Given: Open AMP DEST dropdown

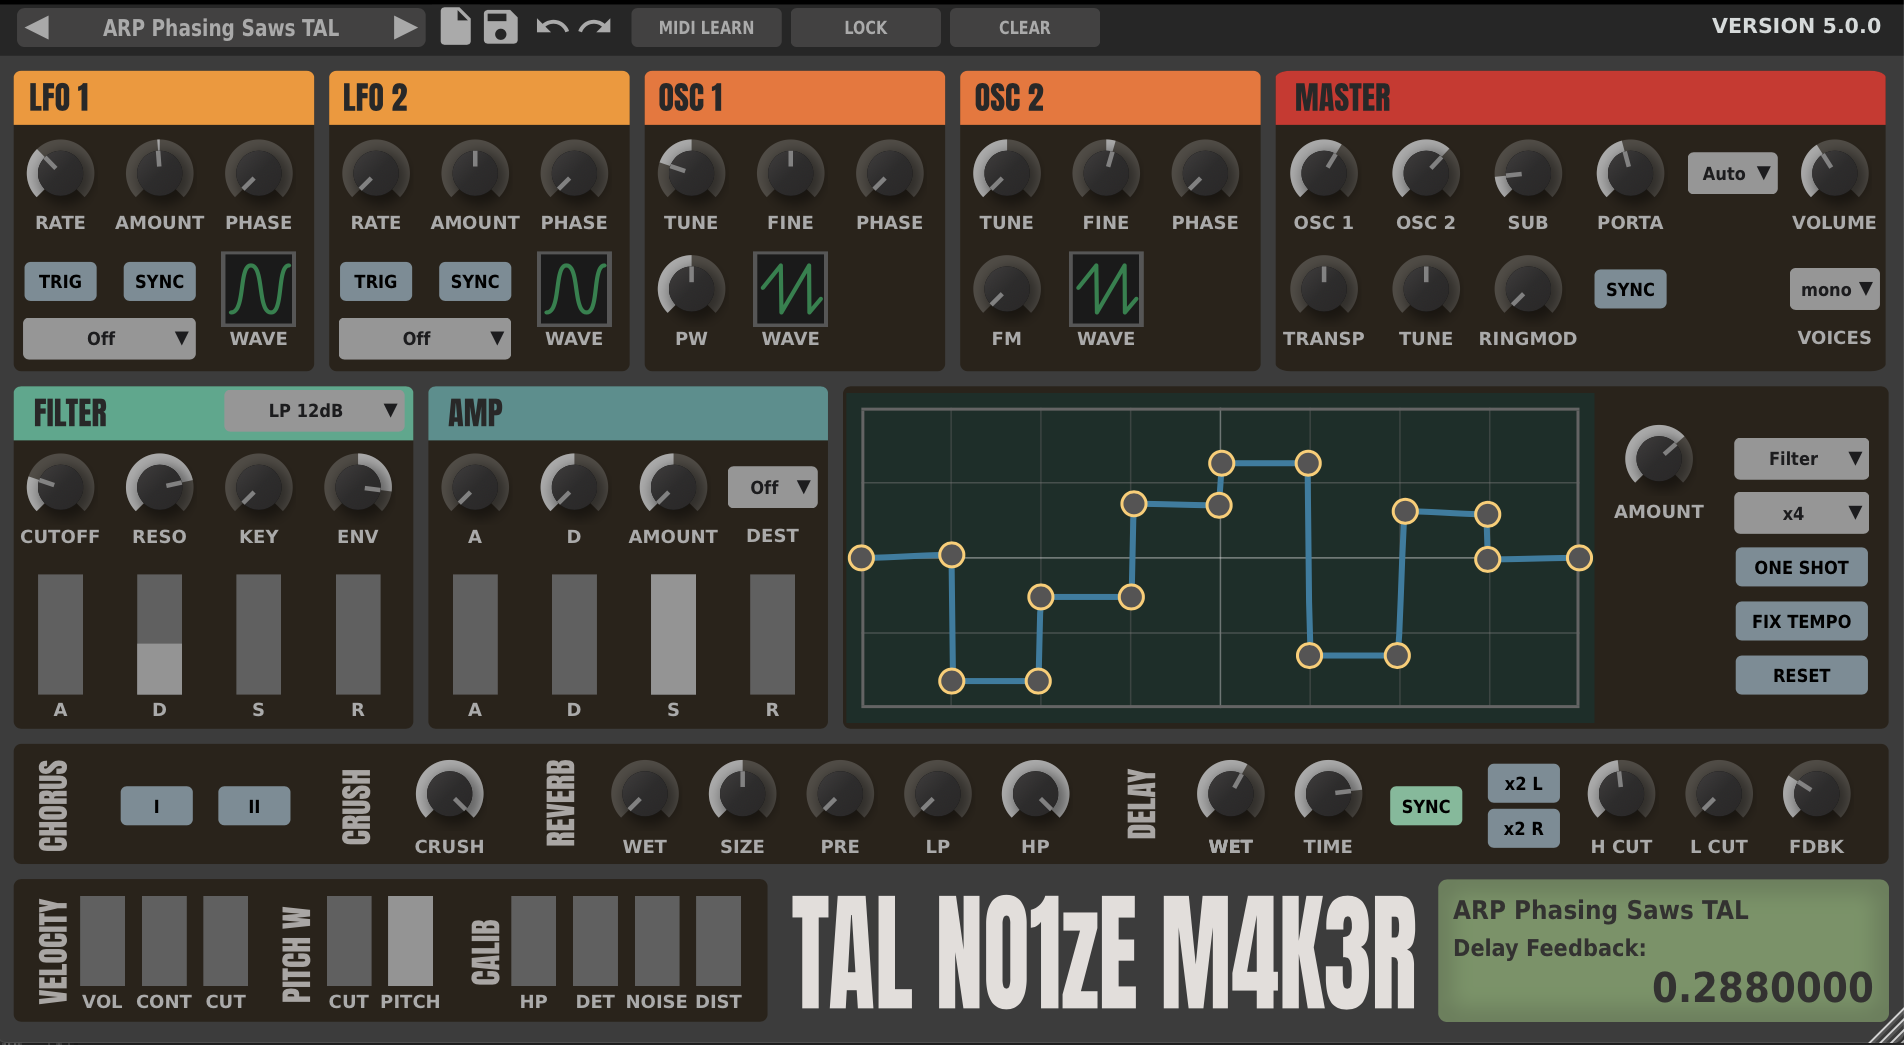Looking at the screenshot, I should tap(772, 487).
